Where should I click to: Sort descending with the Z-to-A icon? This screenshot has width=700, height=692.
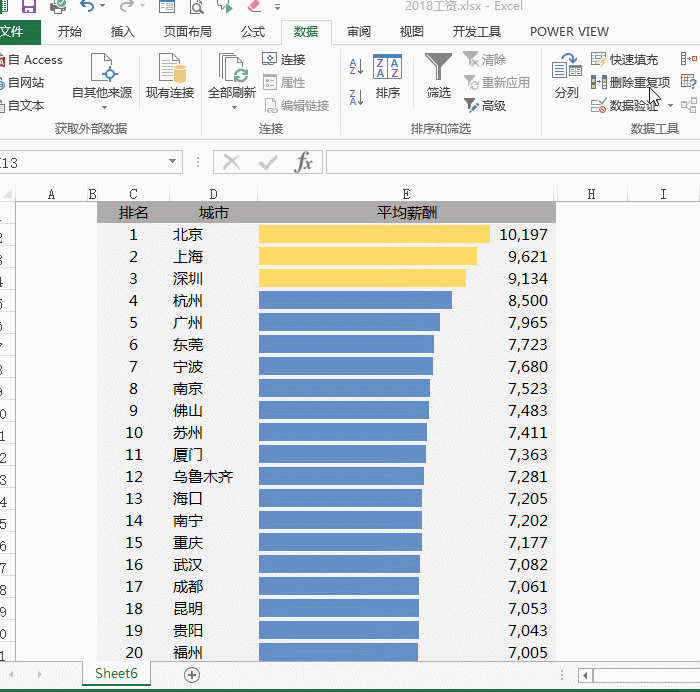click(357, 98)
